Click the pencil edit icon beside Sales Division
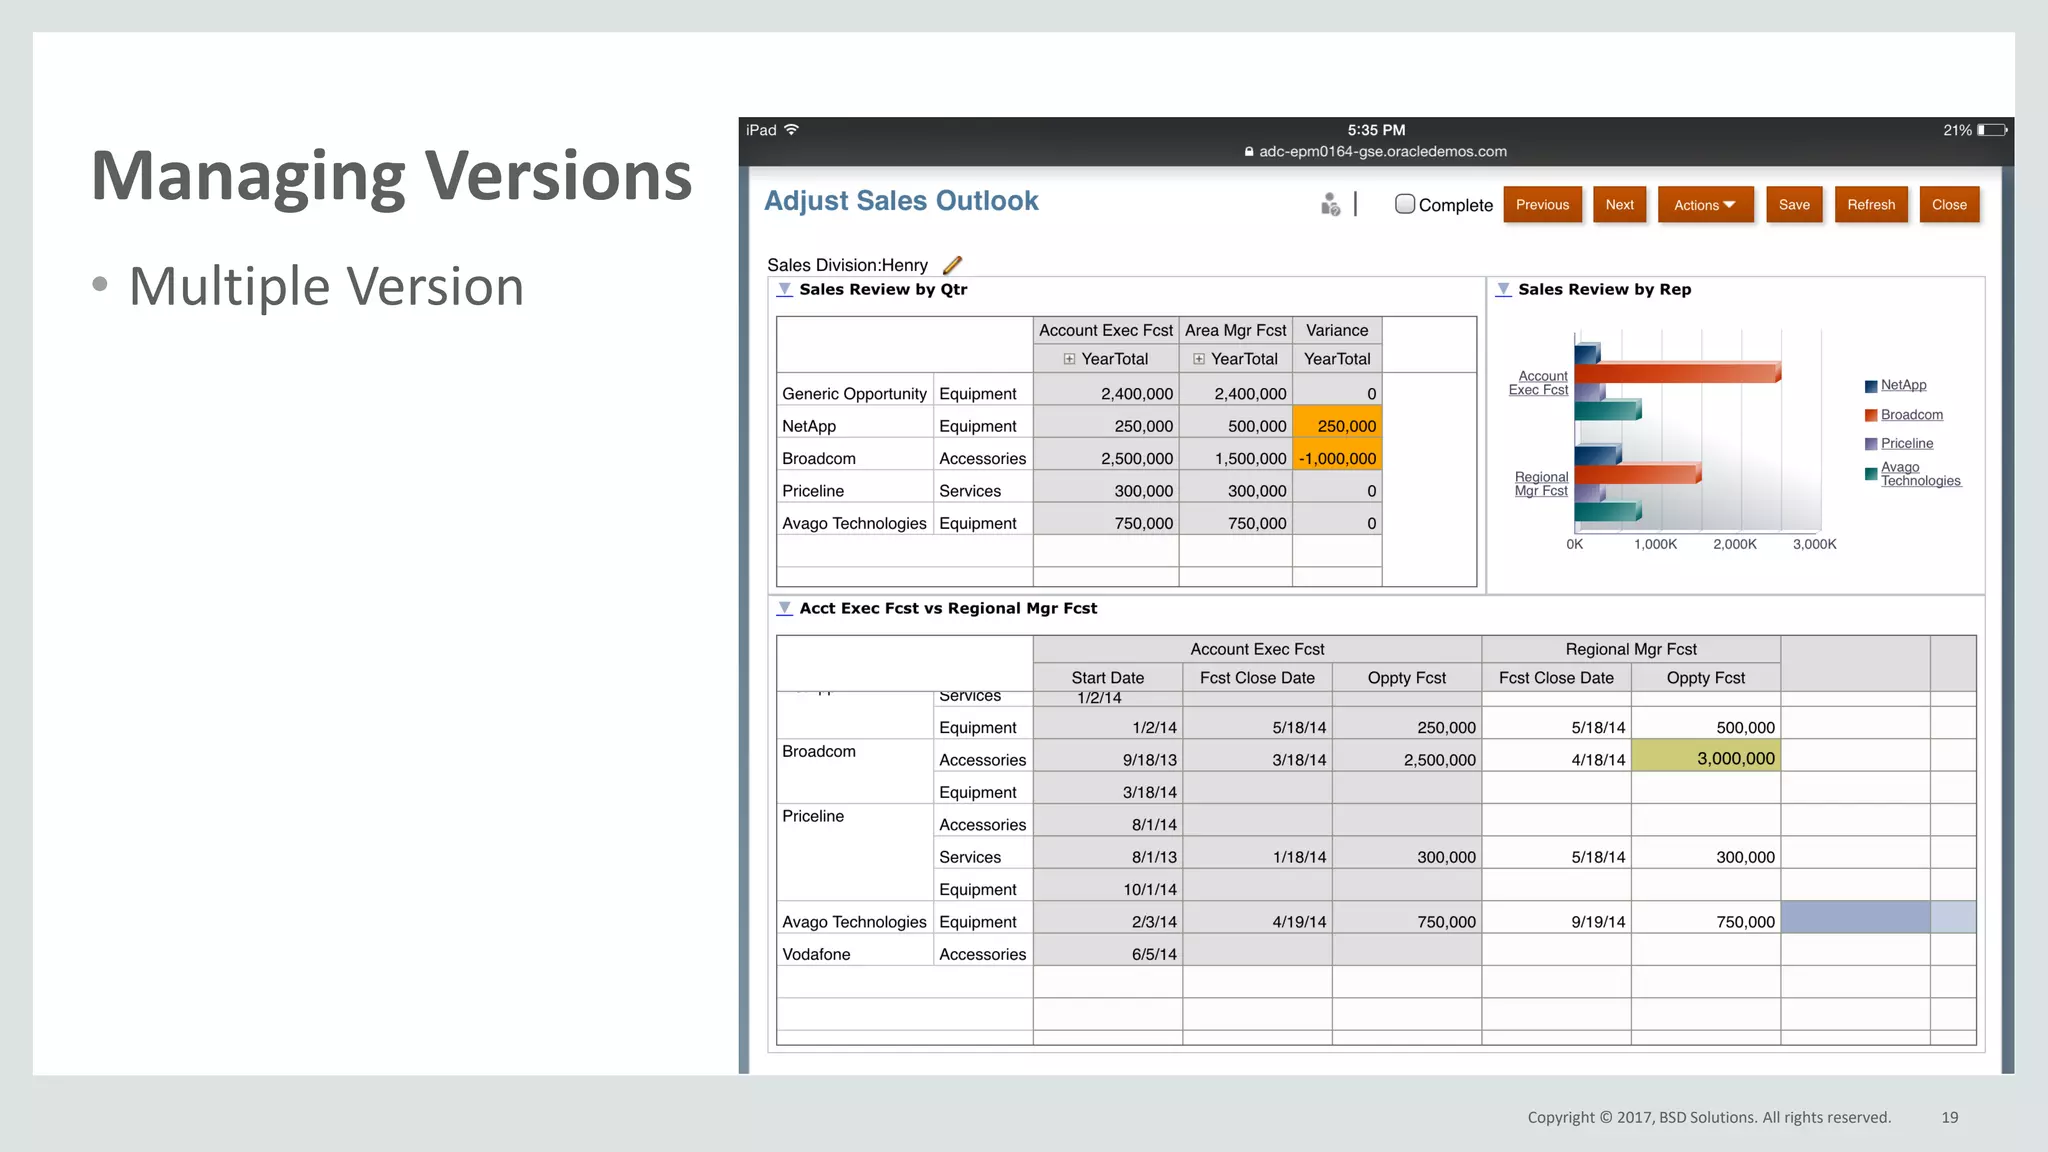Screen dimensions: 2048x1152 coord(952,265)
